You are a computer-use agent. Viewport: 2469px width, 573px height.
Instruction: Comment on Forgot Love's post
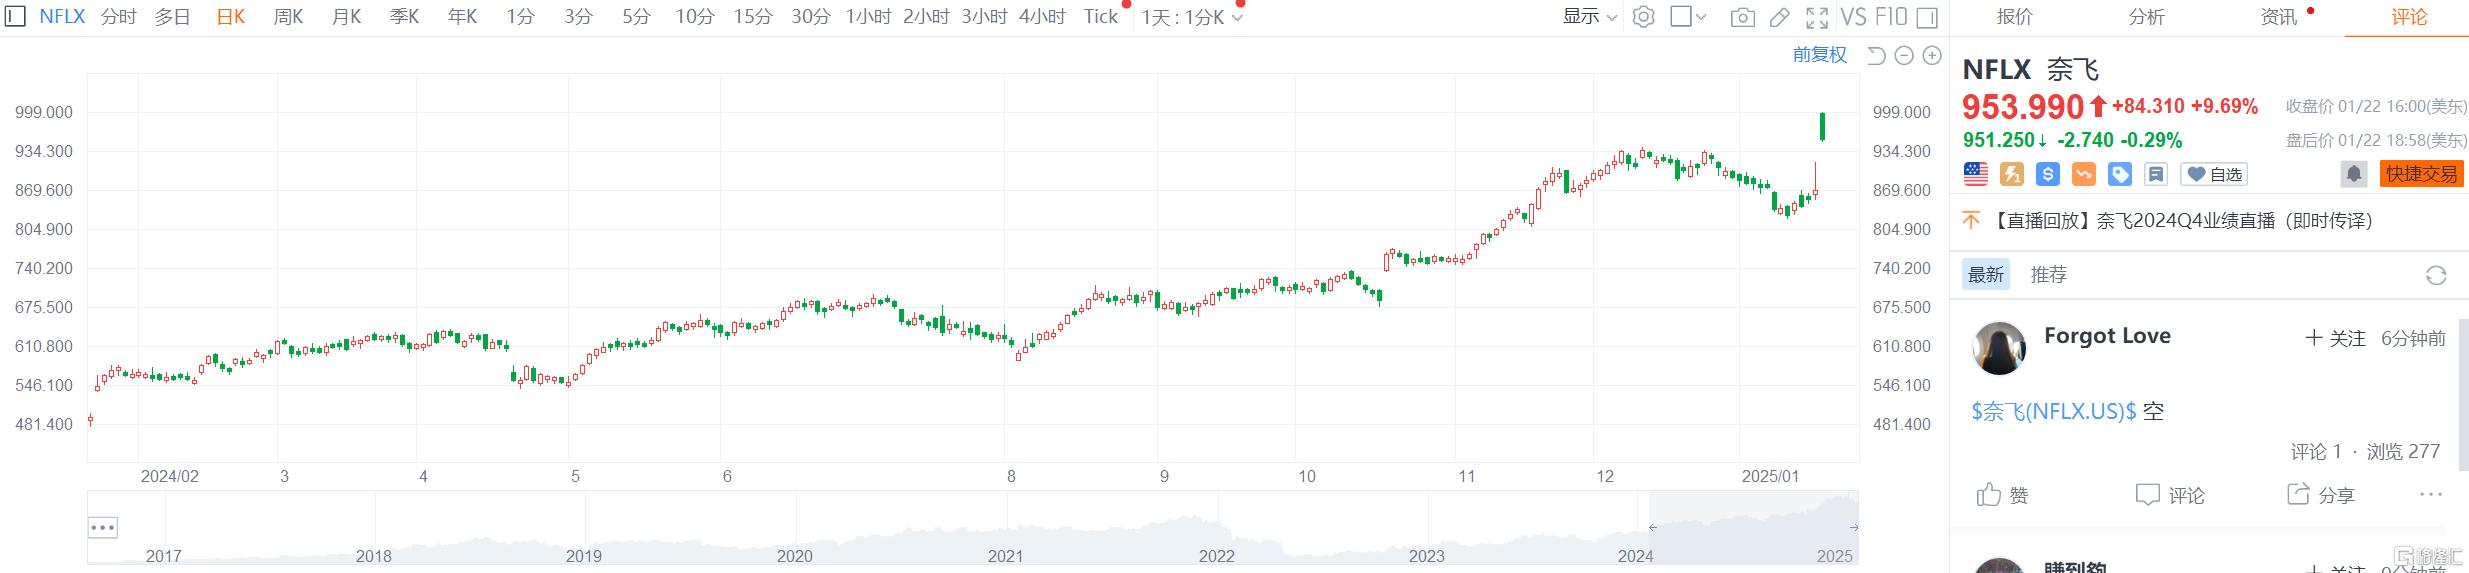[2169, 495]
